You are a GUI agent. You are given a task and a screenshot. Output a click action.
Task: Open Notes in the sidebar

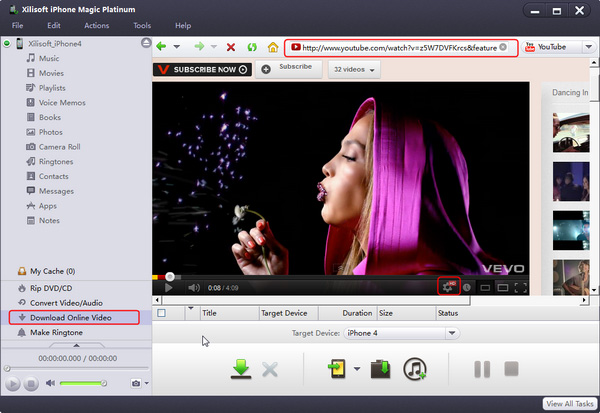pos(49,220)
